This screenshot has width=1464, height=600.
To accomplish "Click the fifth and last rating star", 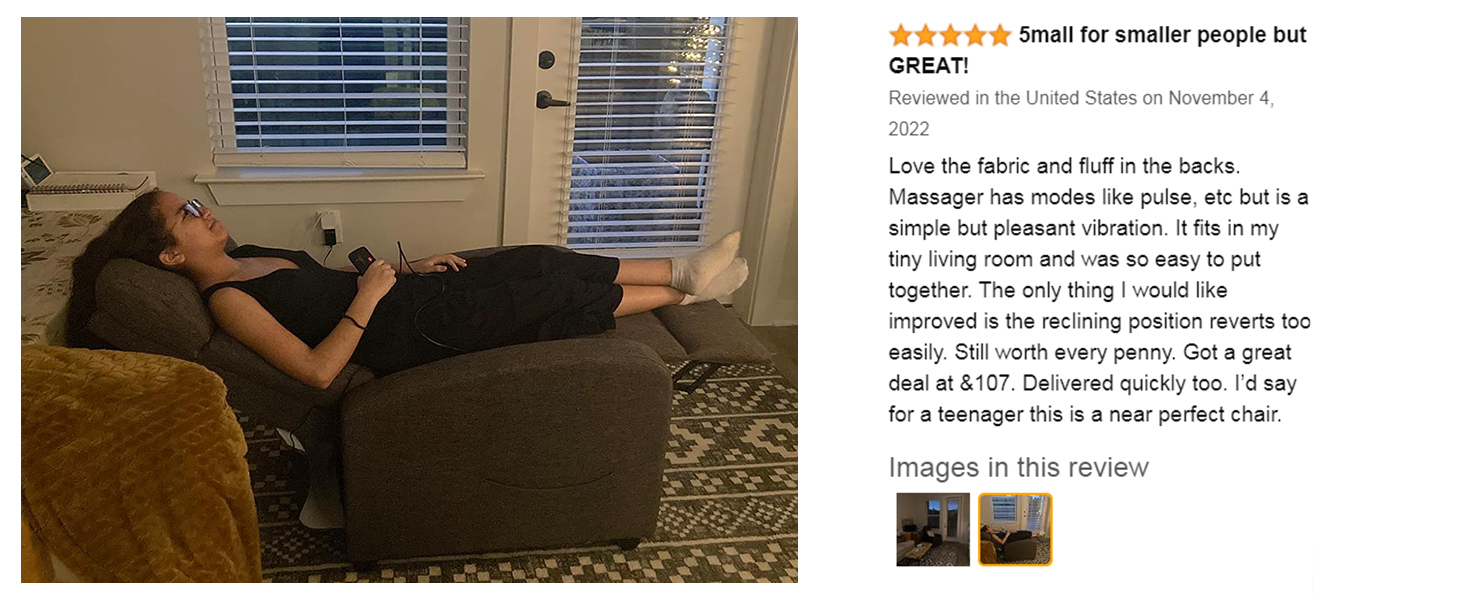I will tap(1001, 36).
